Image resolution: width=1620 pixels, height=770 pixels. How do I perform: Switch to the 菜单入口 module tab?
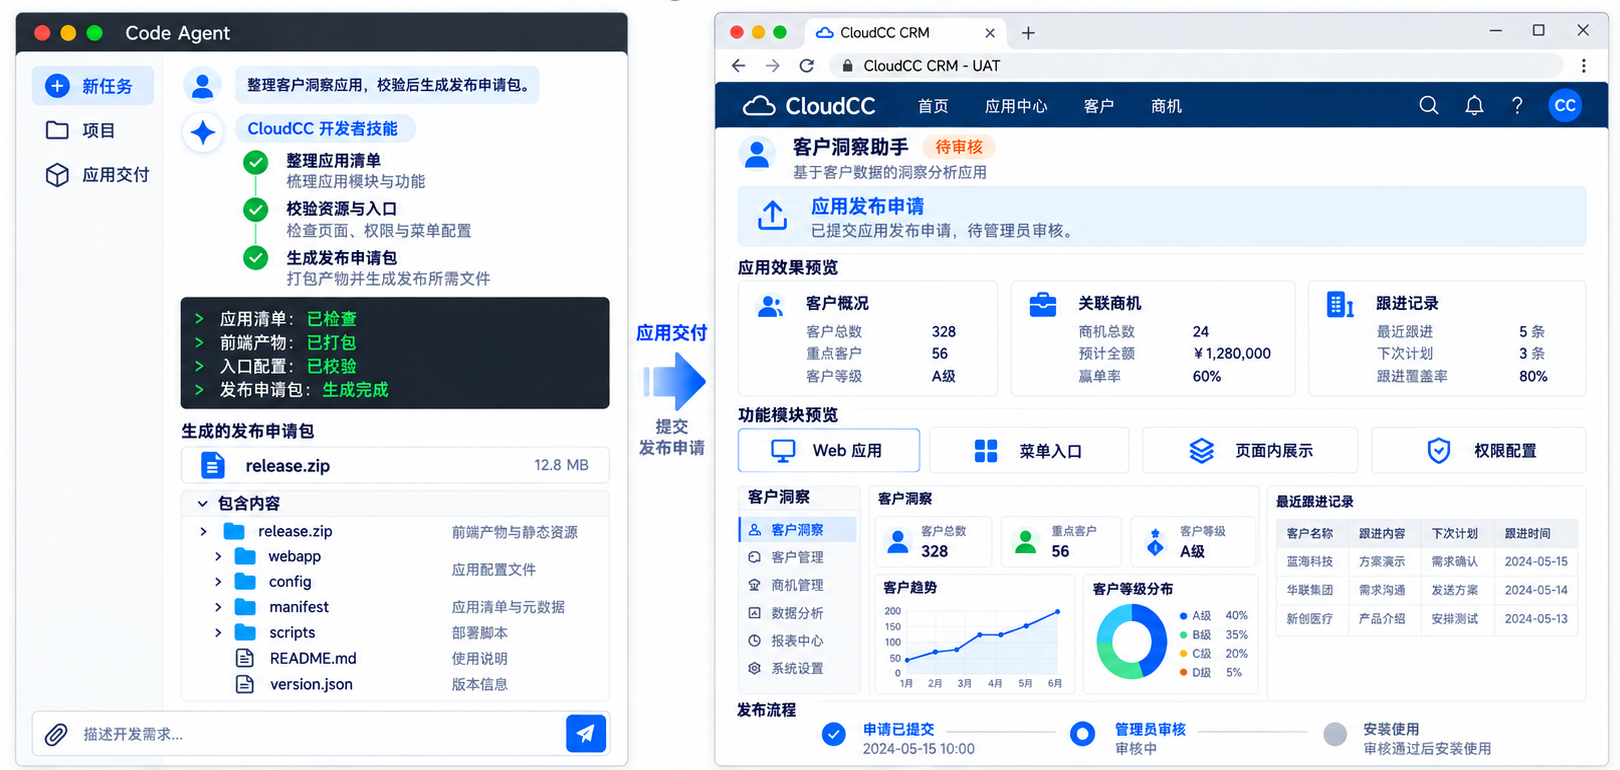pyautogui.click(x=1029, y=450)
